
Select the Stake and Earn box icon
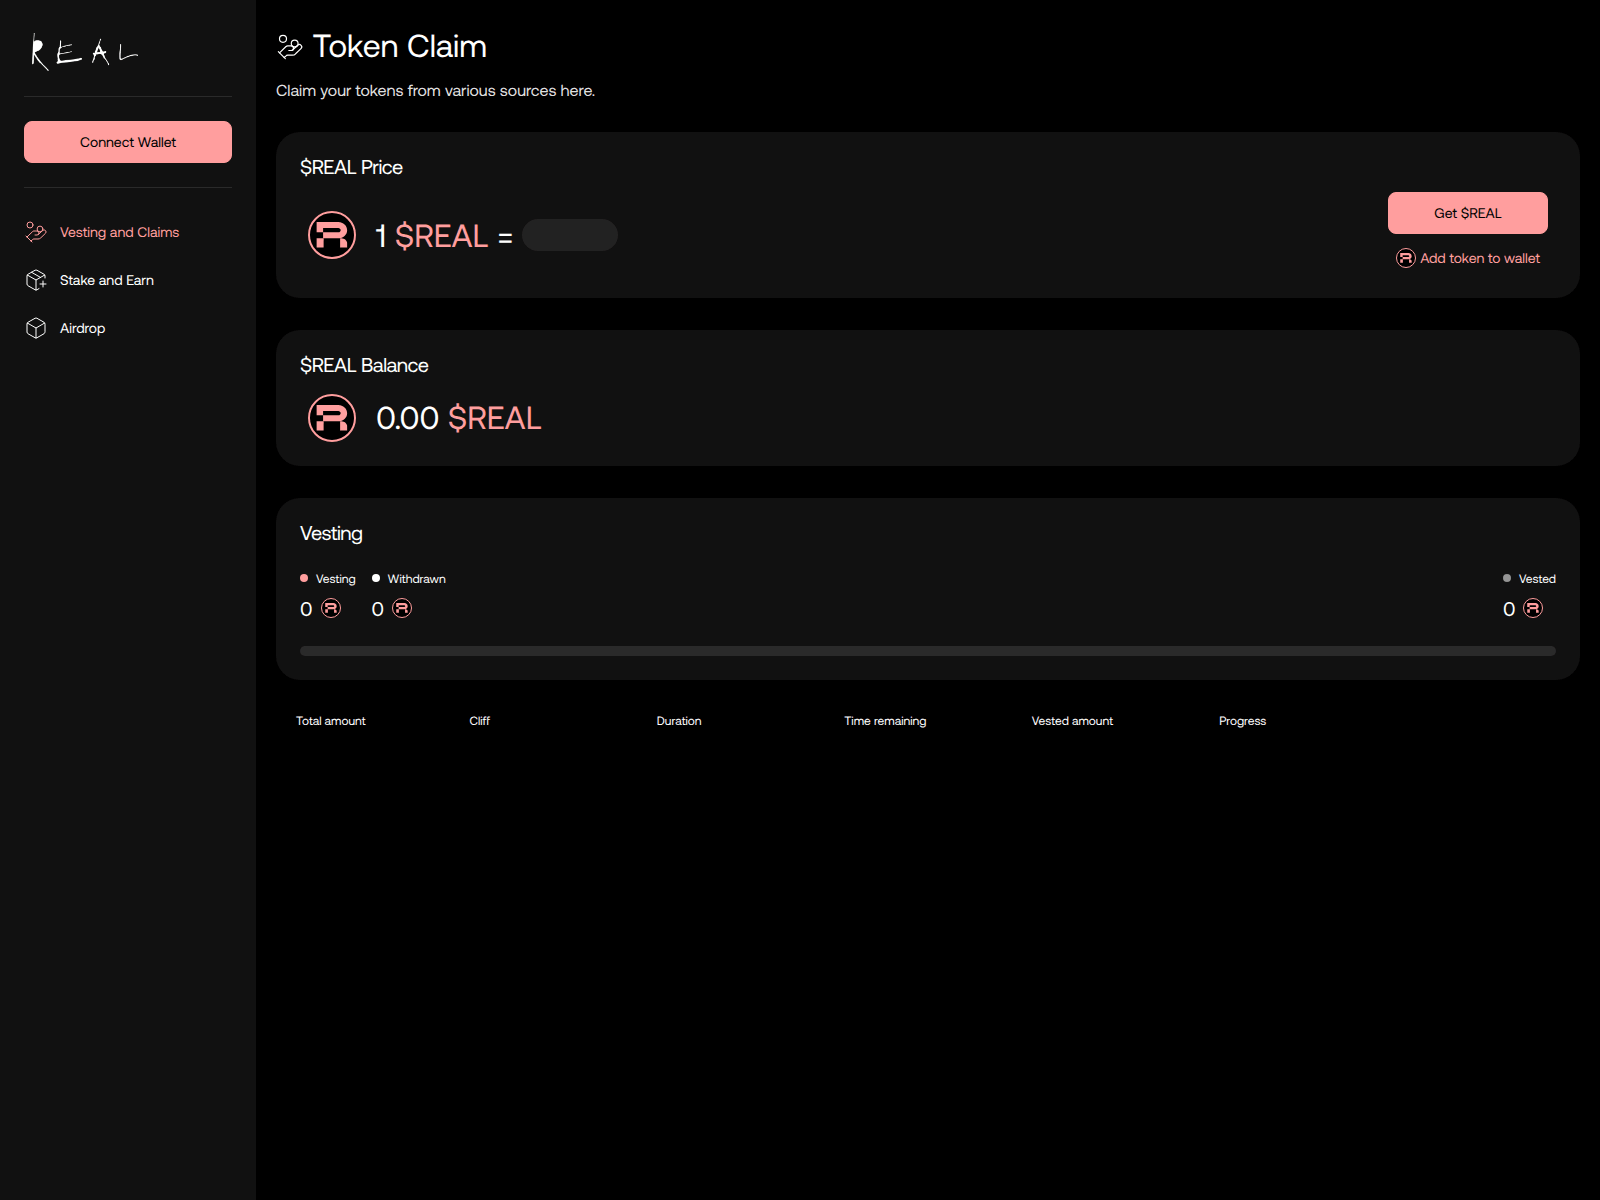pyautogui.click(x=36, y=280)
